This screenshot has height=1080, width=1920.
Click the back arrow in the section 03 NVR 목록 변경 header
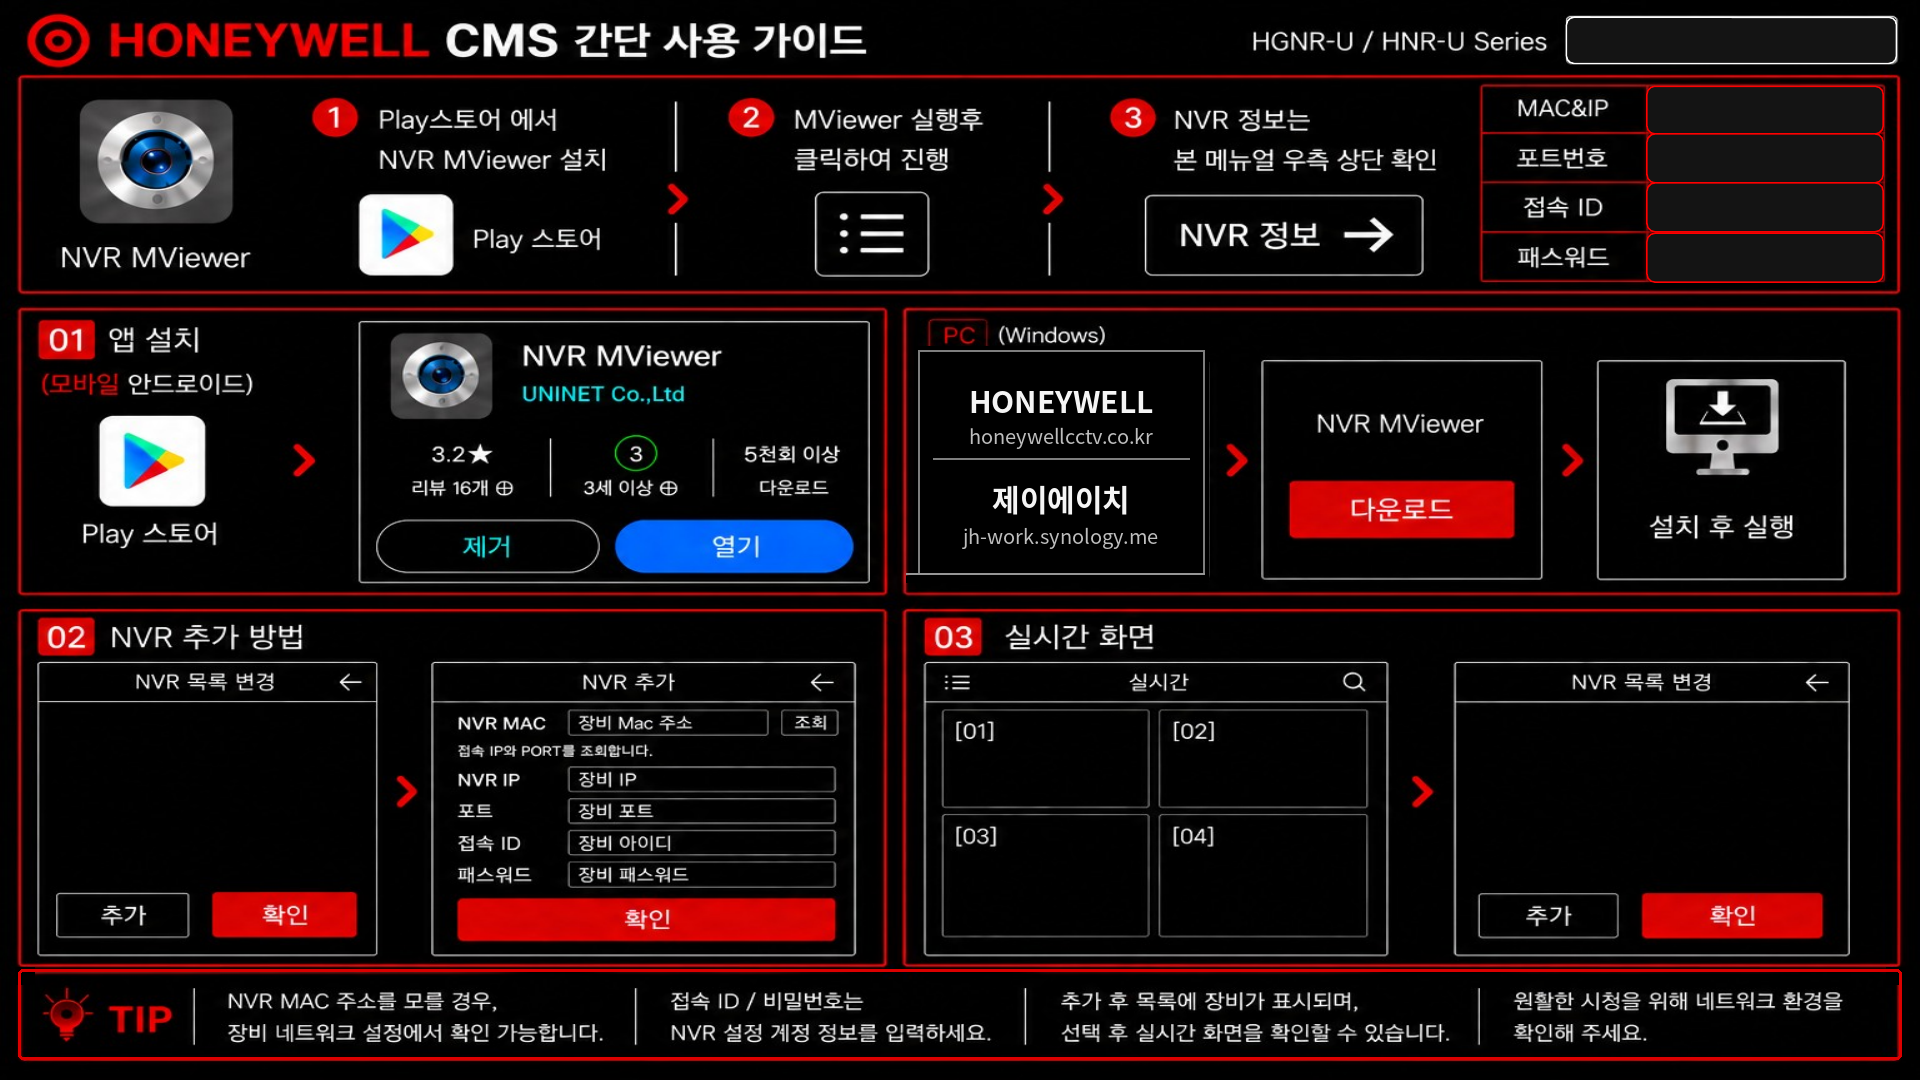[x=1817, y=682]
